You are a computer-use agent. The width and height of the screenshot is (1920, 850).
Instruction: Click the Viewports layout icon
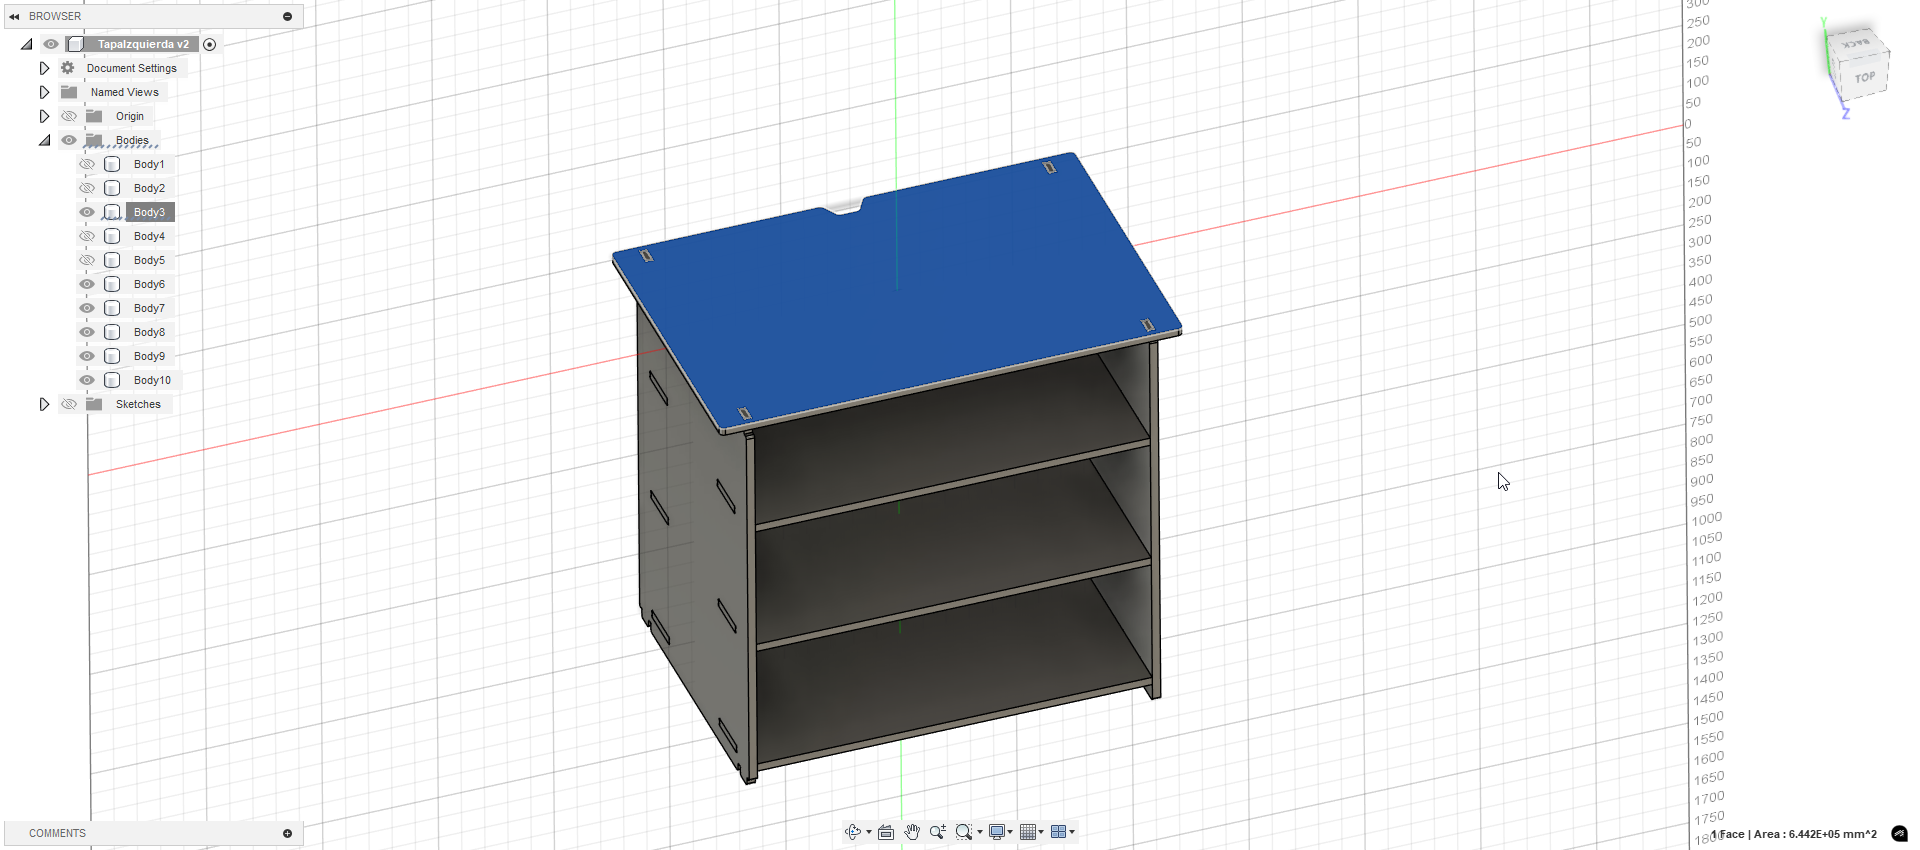tap(1058, 832)
